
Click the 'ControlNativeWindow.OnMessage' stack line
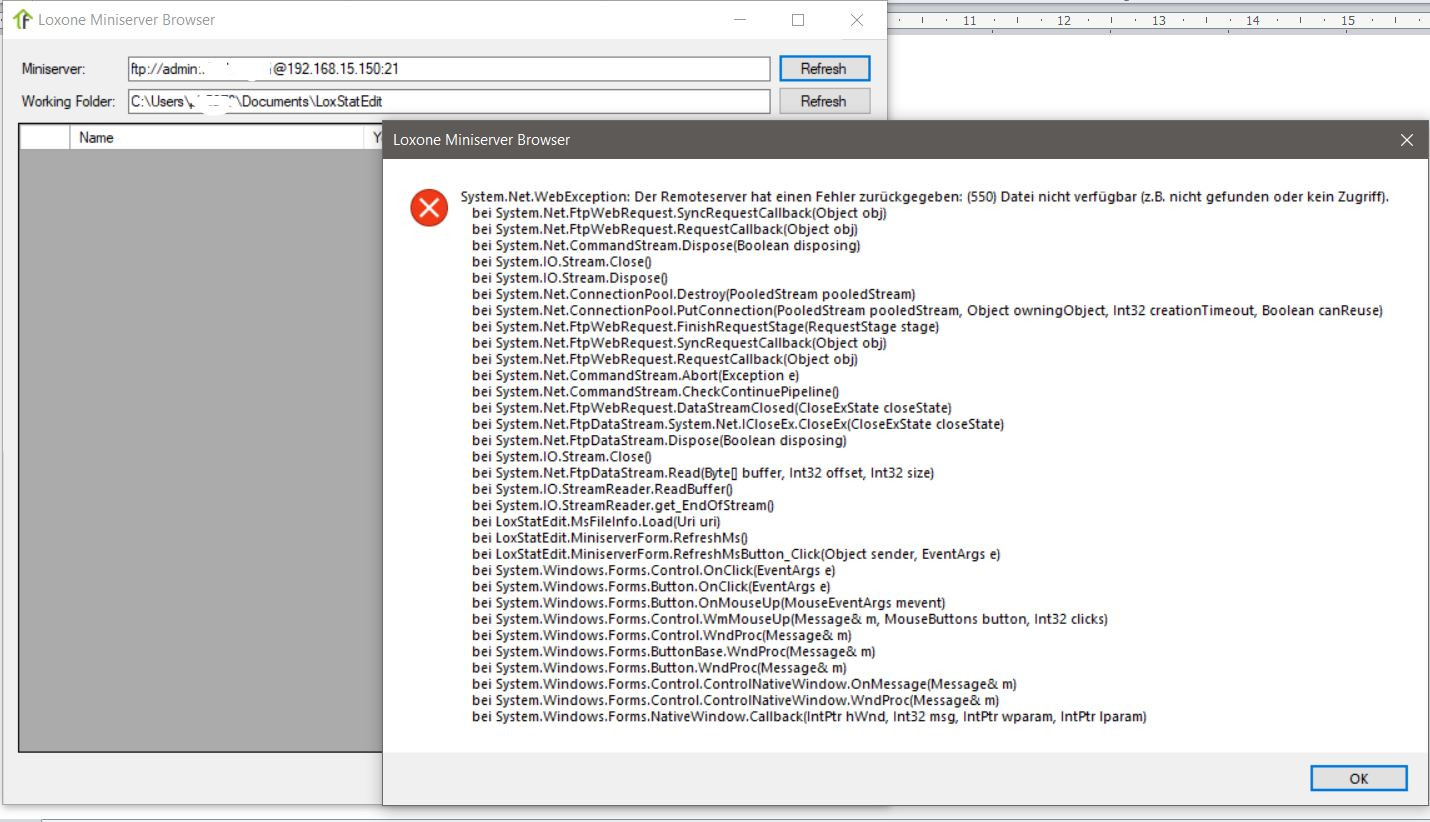(744, 684)
